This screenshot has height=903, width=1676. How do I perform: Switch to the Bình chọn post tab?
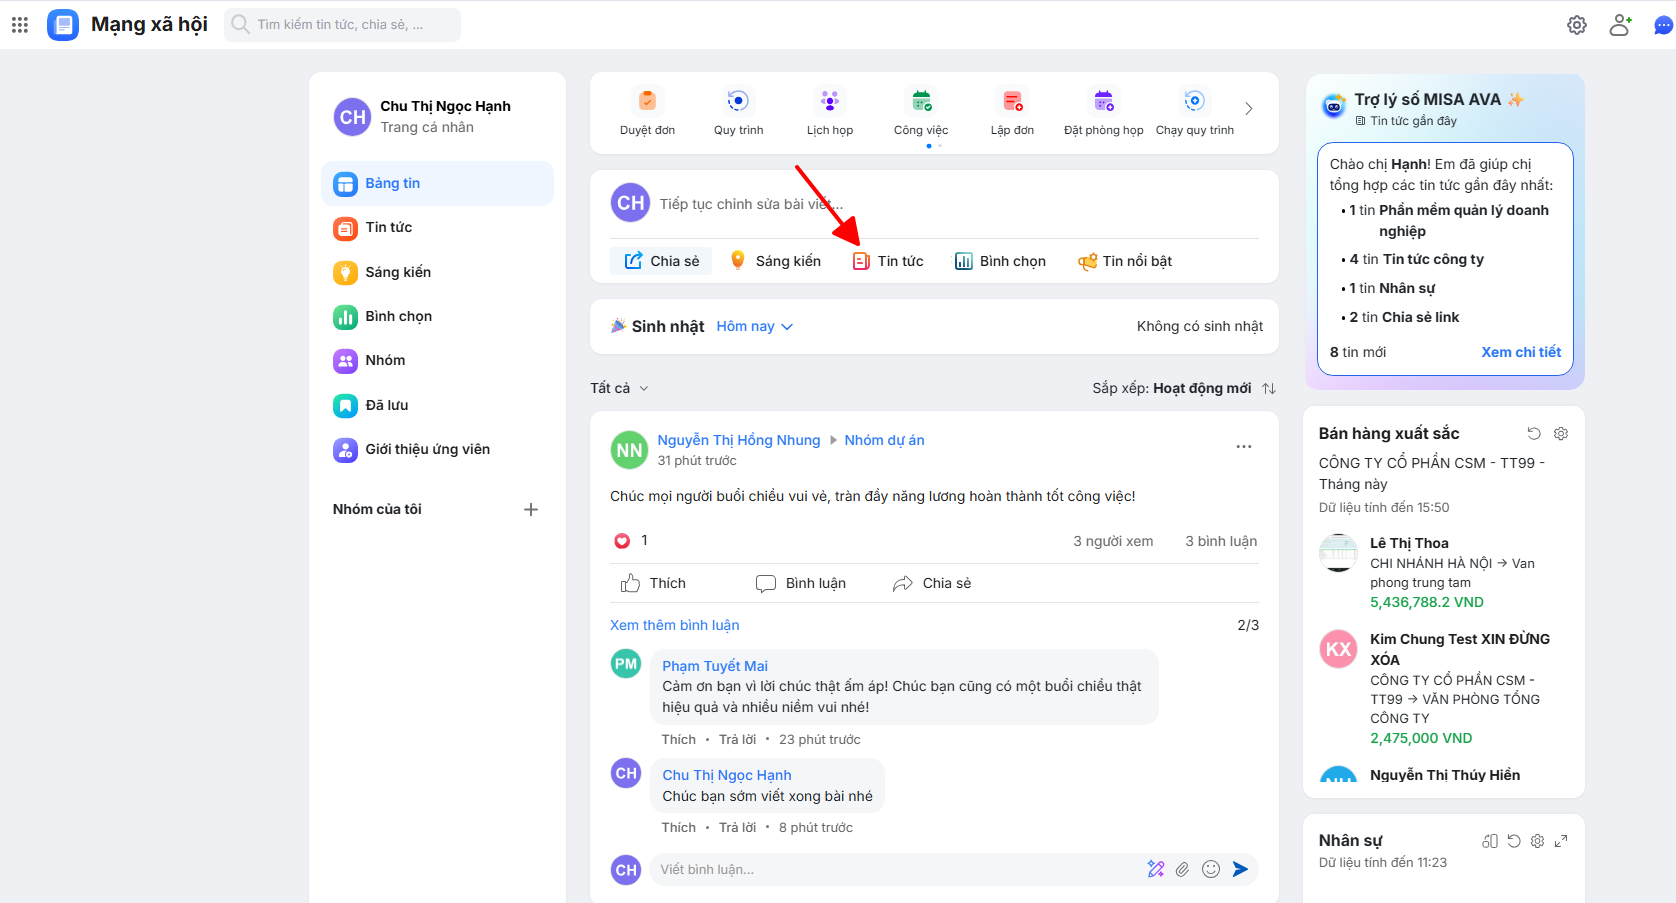(x=1000, y=261)
